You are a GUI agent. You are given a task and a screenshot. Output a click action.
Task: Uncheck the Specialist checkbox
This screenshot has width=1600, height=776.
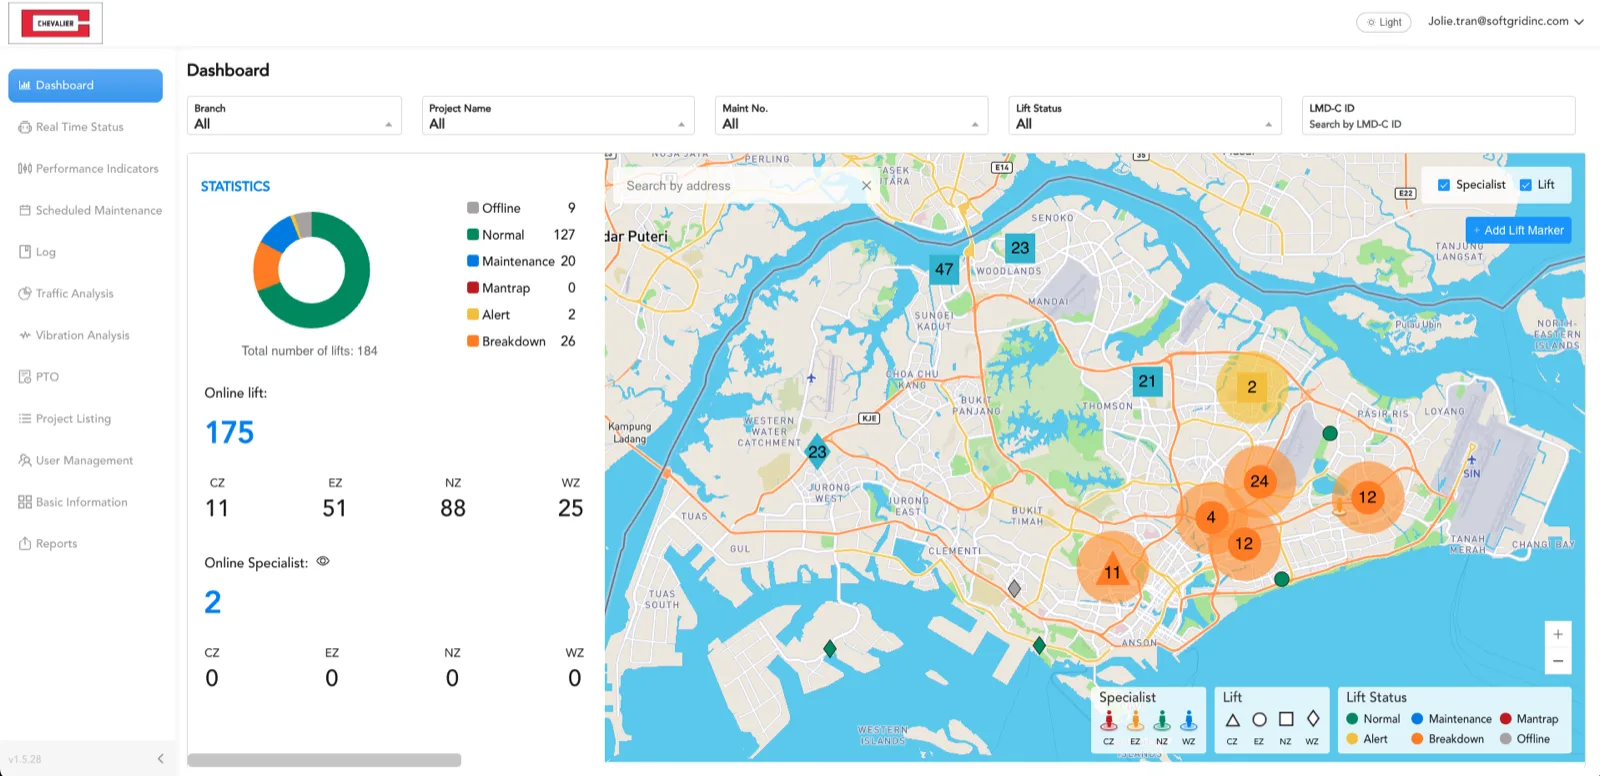[x=1444, y=185]
